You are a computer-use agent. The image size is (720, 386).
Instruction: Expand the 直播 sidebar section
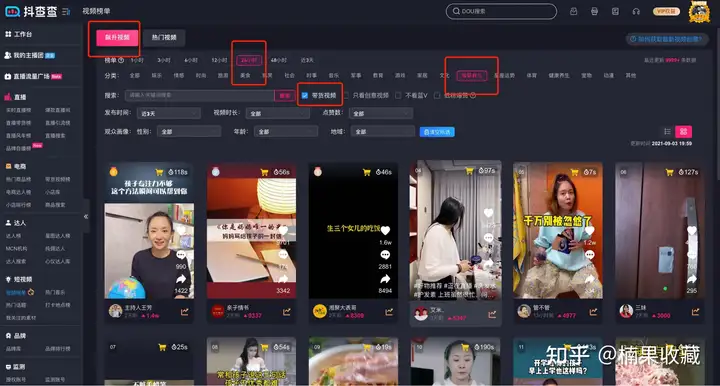pyautogui.click(x=16, y=97)
